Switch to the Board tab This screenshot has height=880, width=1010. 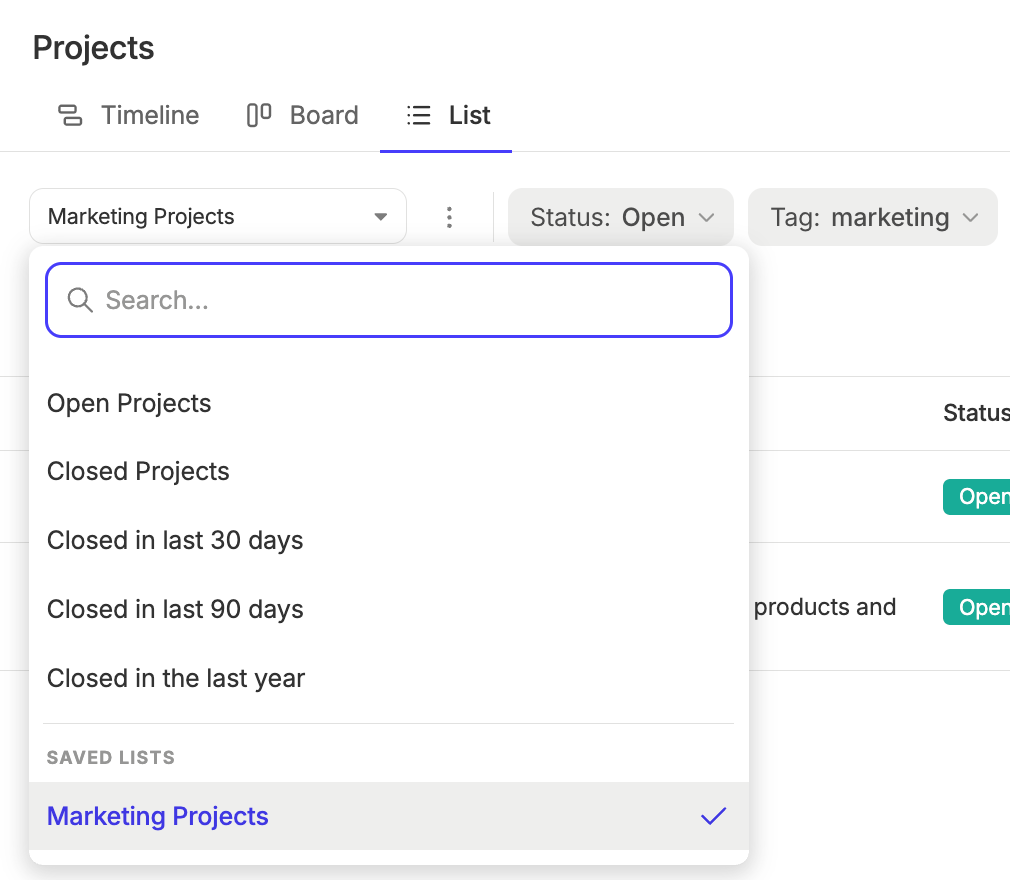click(303, 115)
